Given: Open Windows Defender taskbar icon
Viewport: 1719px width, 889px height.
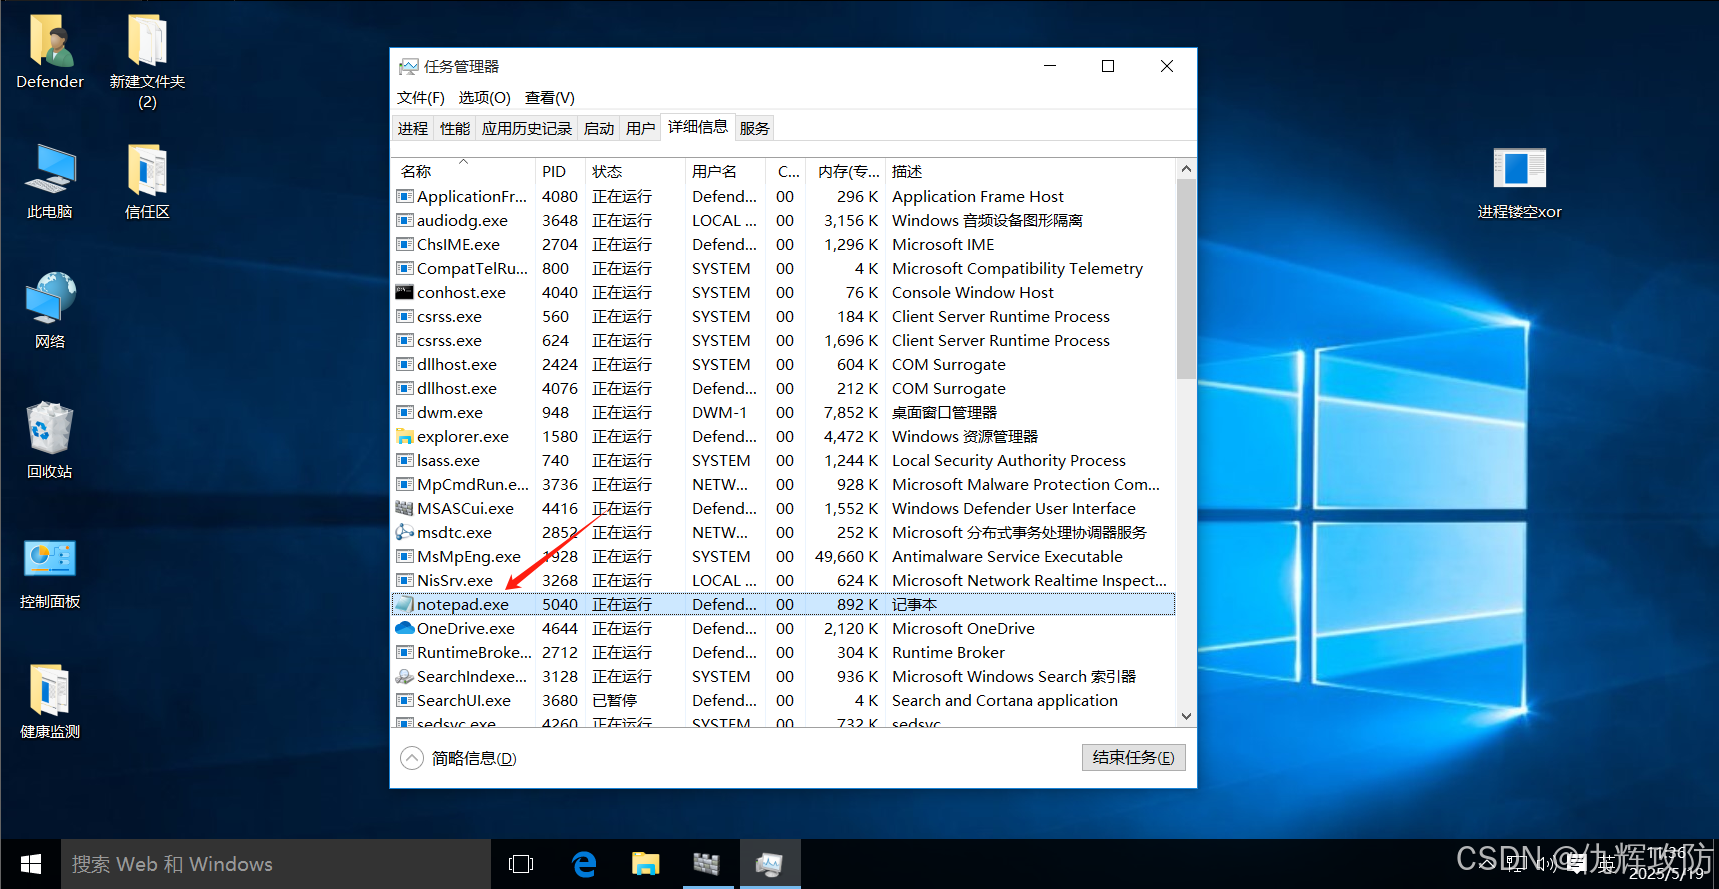Looking at the screenshot, I should 707,864.
